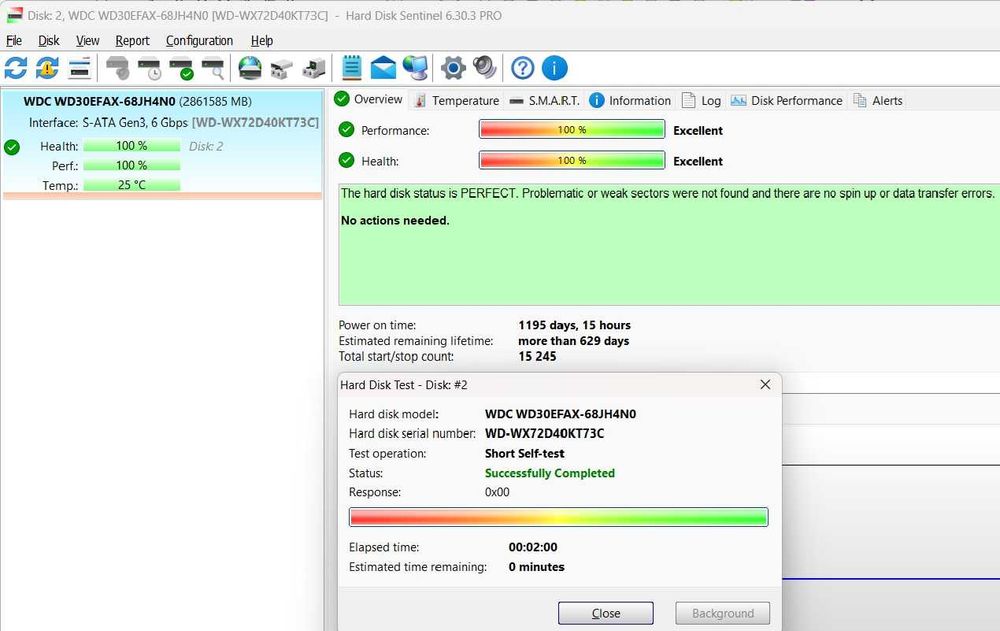Click the greyed-out disk icon in toolbar
Viewport: 1000px width, 631px height.
(x=117, y=68)
